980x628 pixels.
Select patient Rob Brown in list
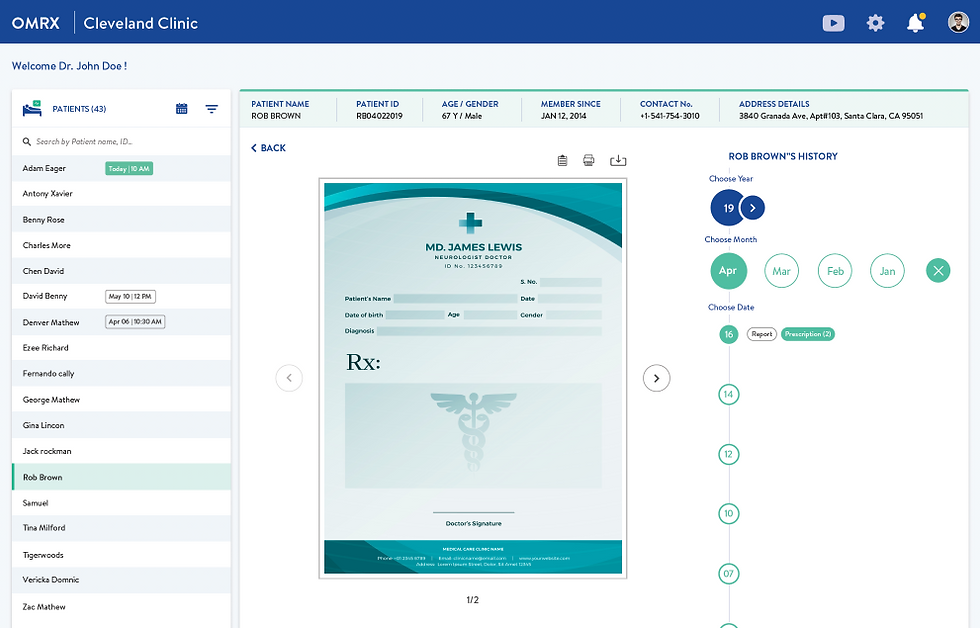[121, 477]
